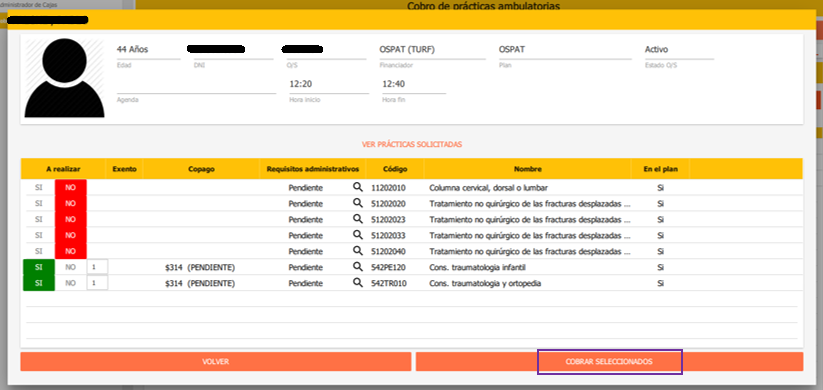Edit quantity field for code 542TR010
This screenshot has height=390, width=823.
click(x=97, y=283)
